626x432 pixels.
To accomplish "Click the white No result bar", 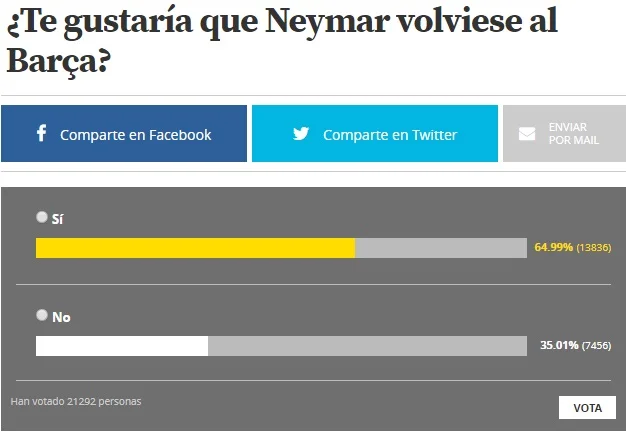I will coord(122,346).
